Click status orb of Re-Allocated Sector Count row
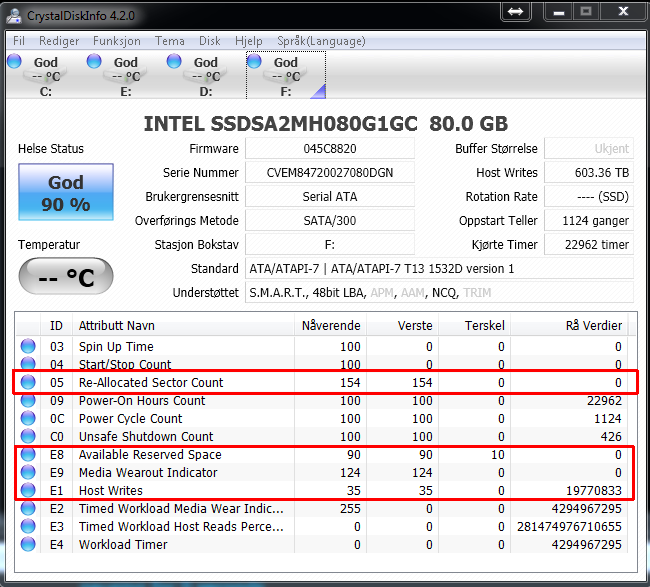Image resolution: width=650 pixels, height=587 pixels. point(28,382)
